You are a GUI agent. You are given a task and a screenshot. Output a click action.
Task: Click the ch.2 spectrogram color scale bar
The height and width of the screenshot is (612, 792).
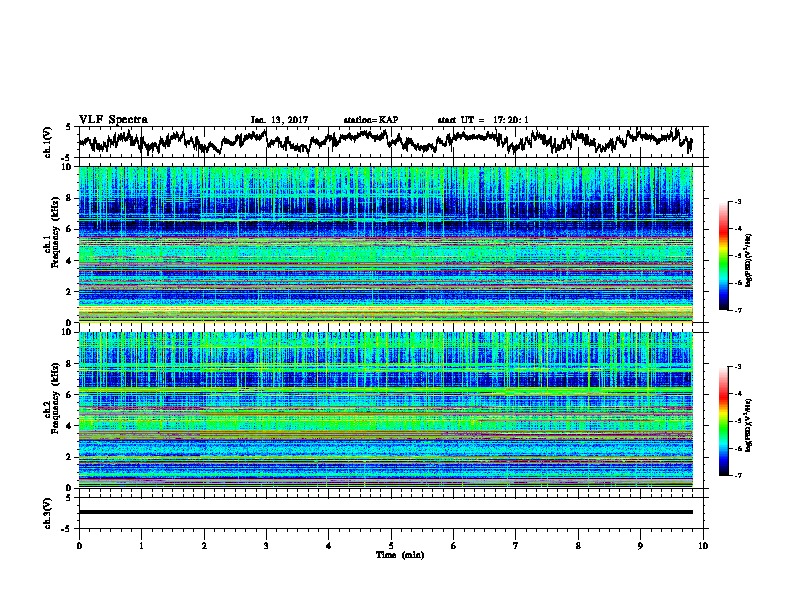point(723,421)
